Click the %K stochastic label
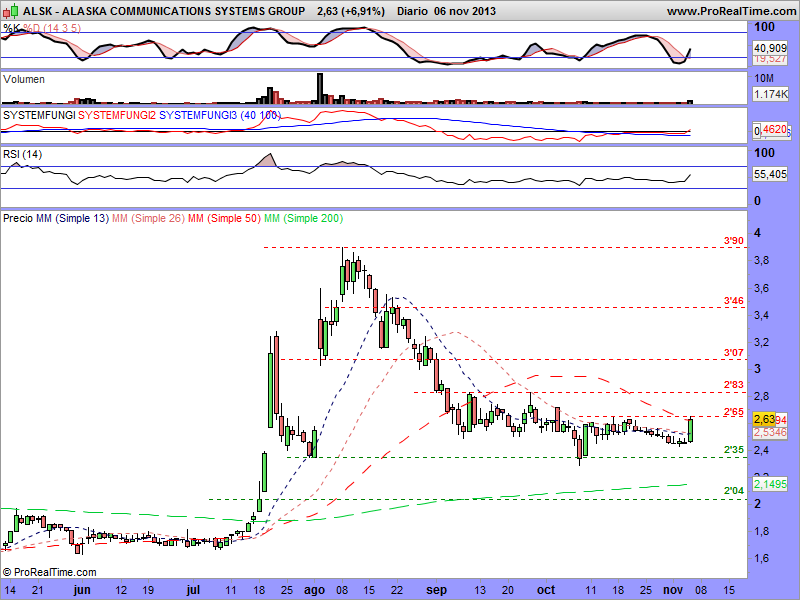800x600 pixels. (x=12, y=28)
